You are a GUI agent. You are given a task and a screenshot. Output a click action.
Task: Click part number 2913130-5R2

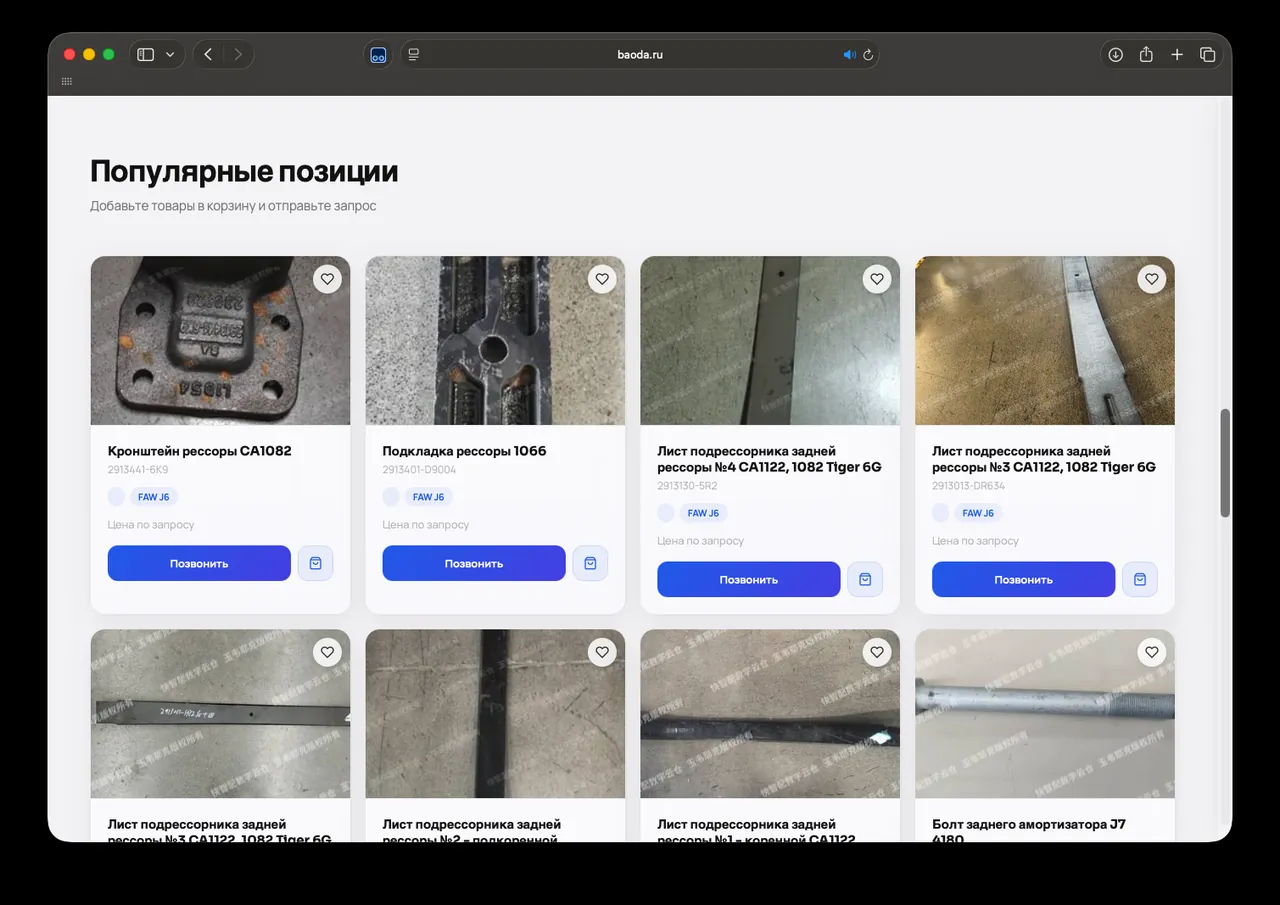687,486
